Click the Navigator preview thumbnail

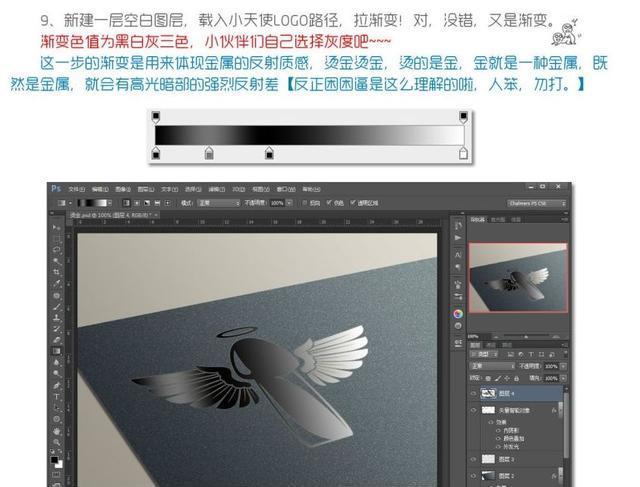(x=518, y=278)
